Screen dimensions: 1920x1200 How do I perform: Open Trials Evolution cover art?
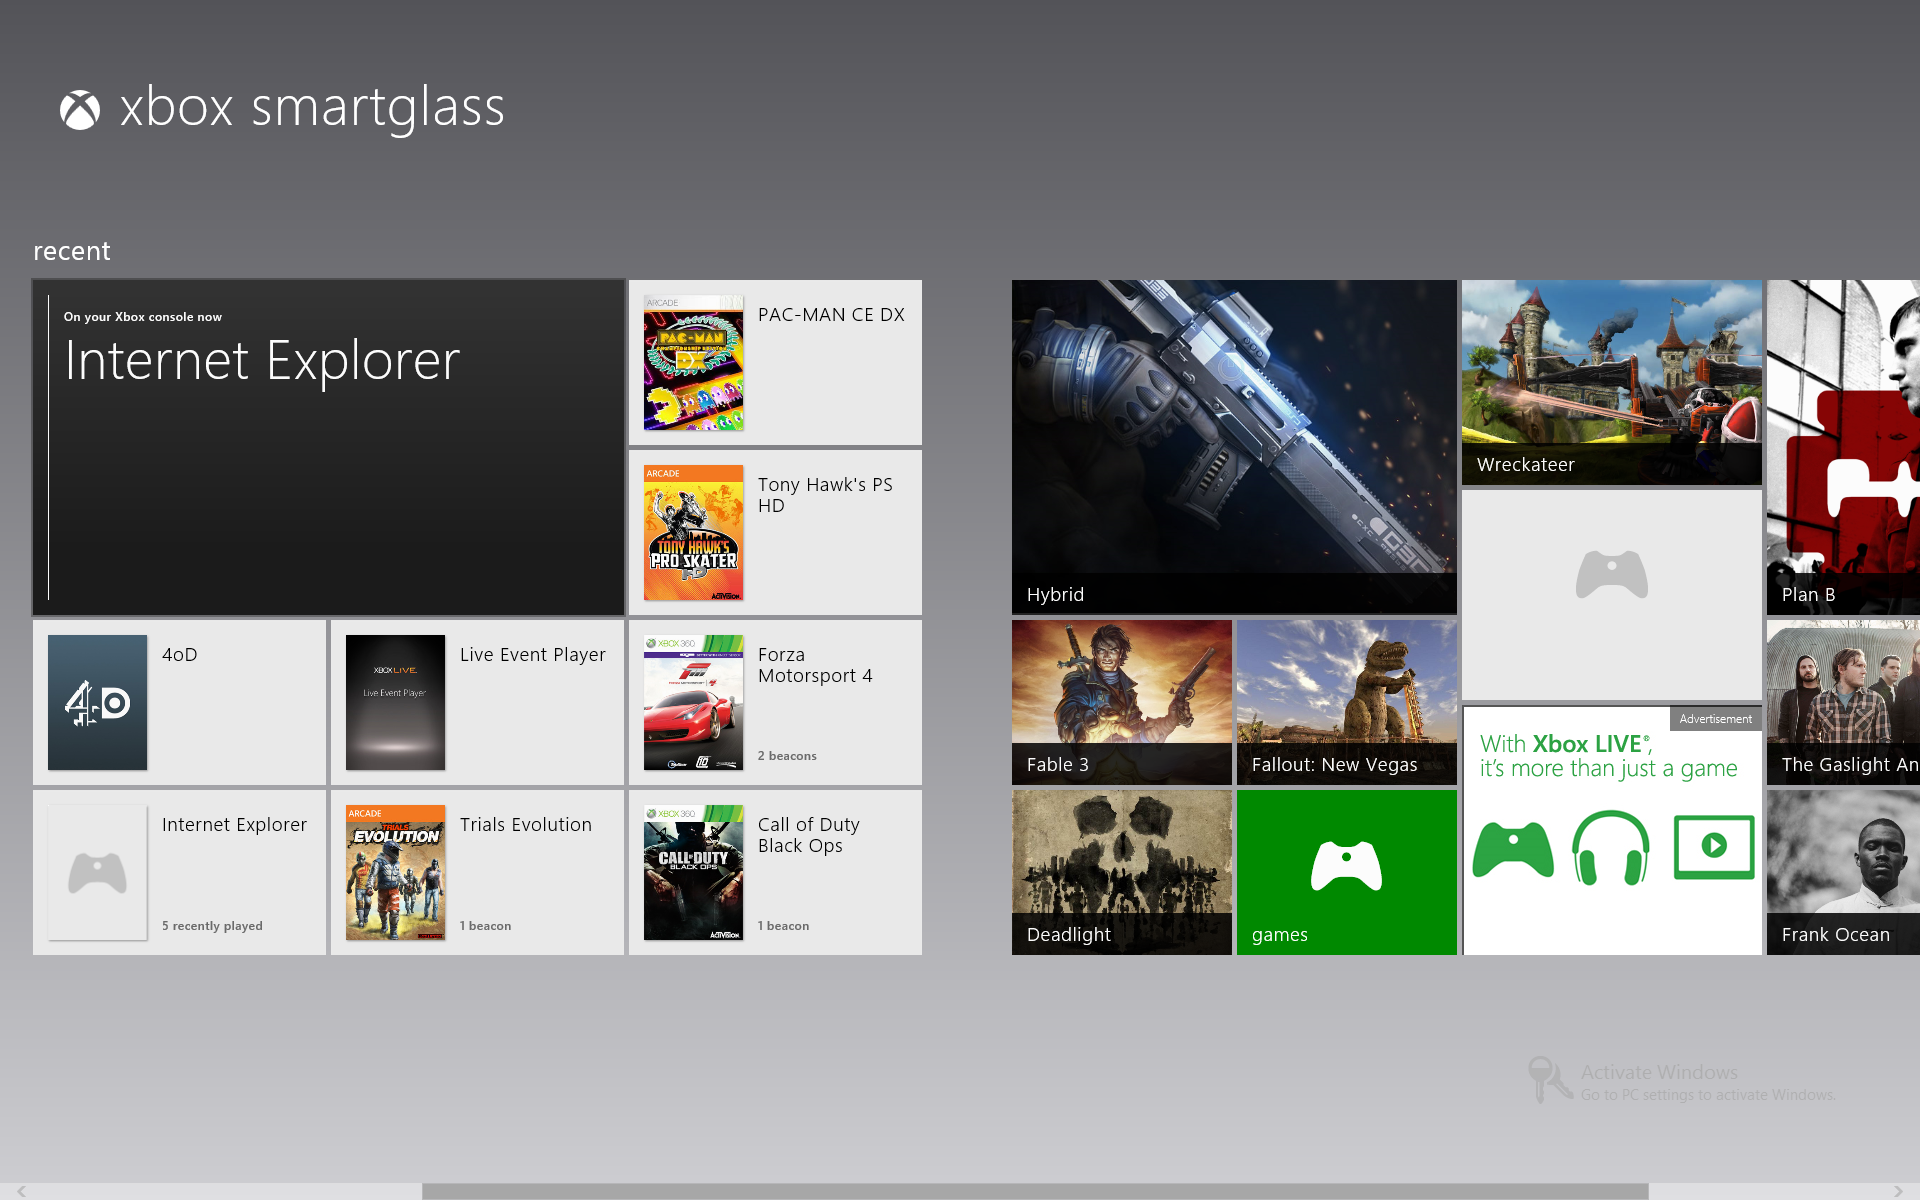pyautogui.click(x=395, y=873)
